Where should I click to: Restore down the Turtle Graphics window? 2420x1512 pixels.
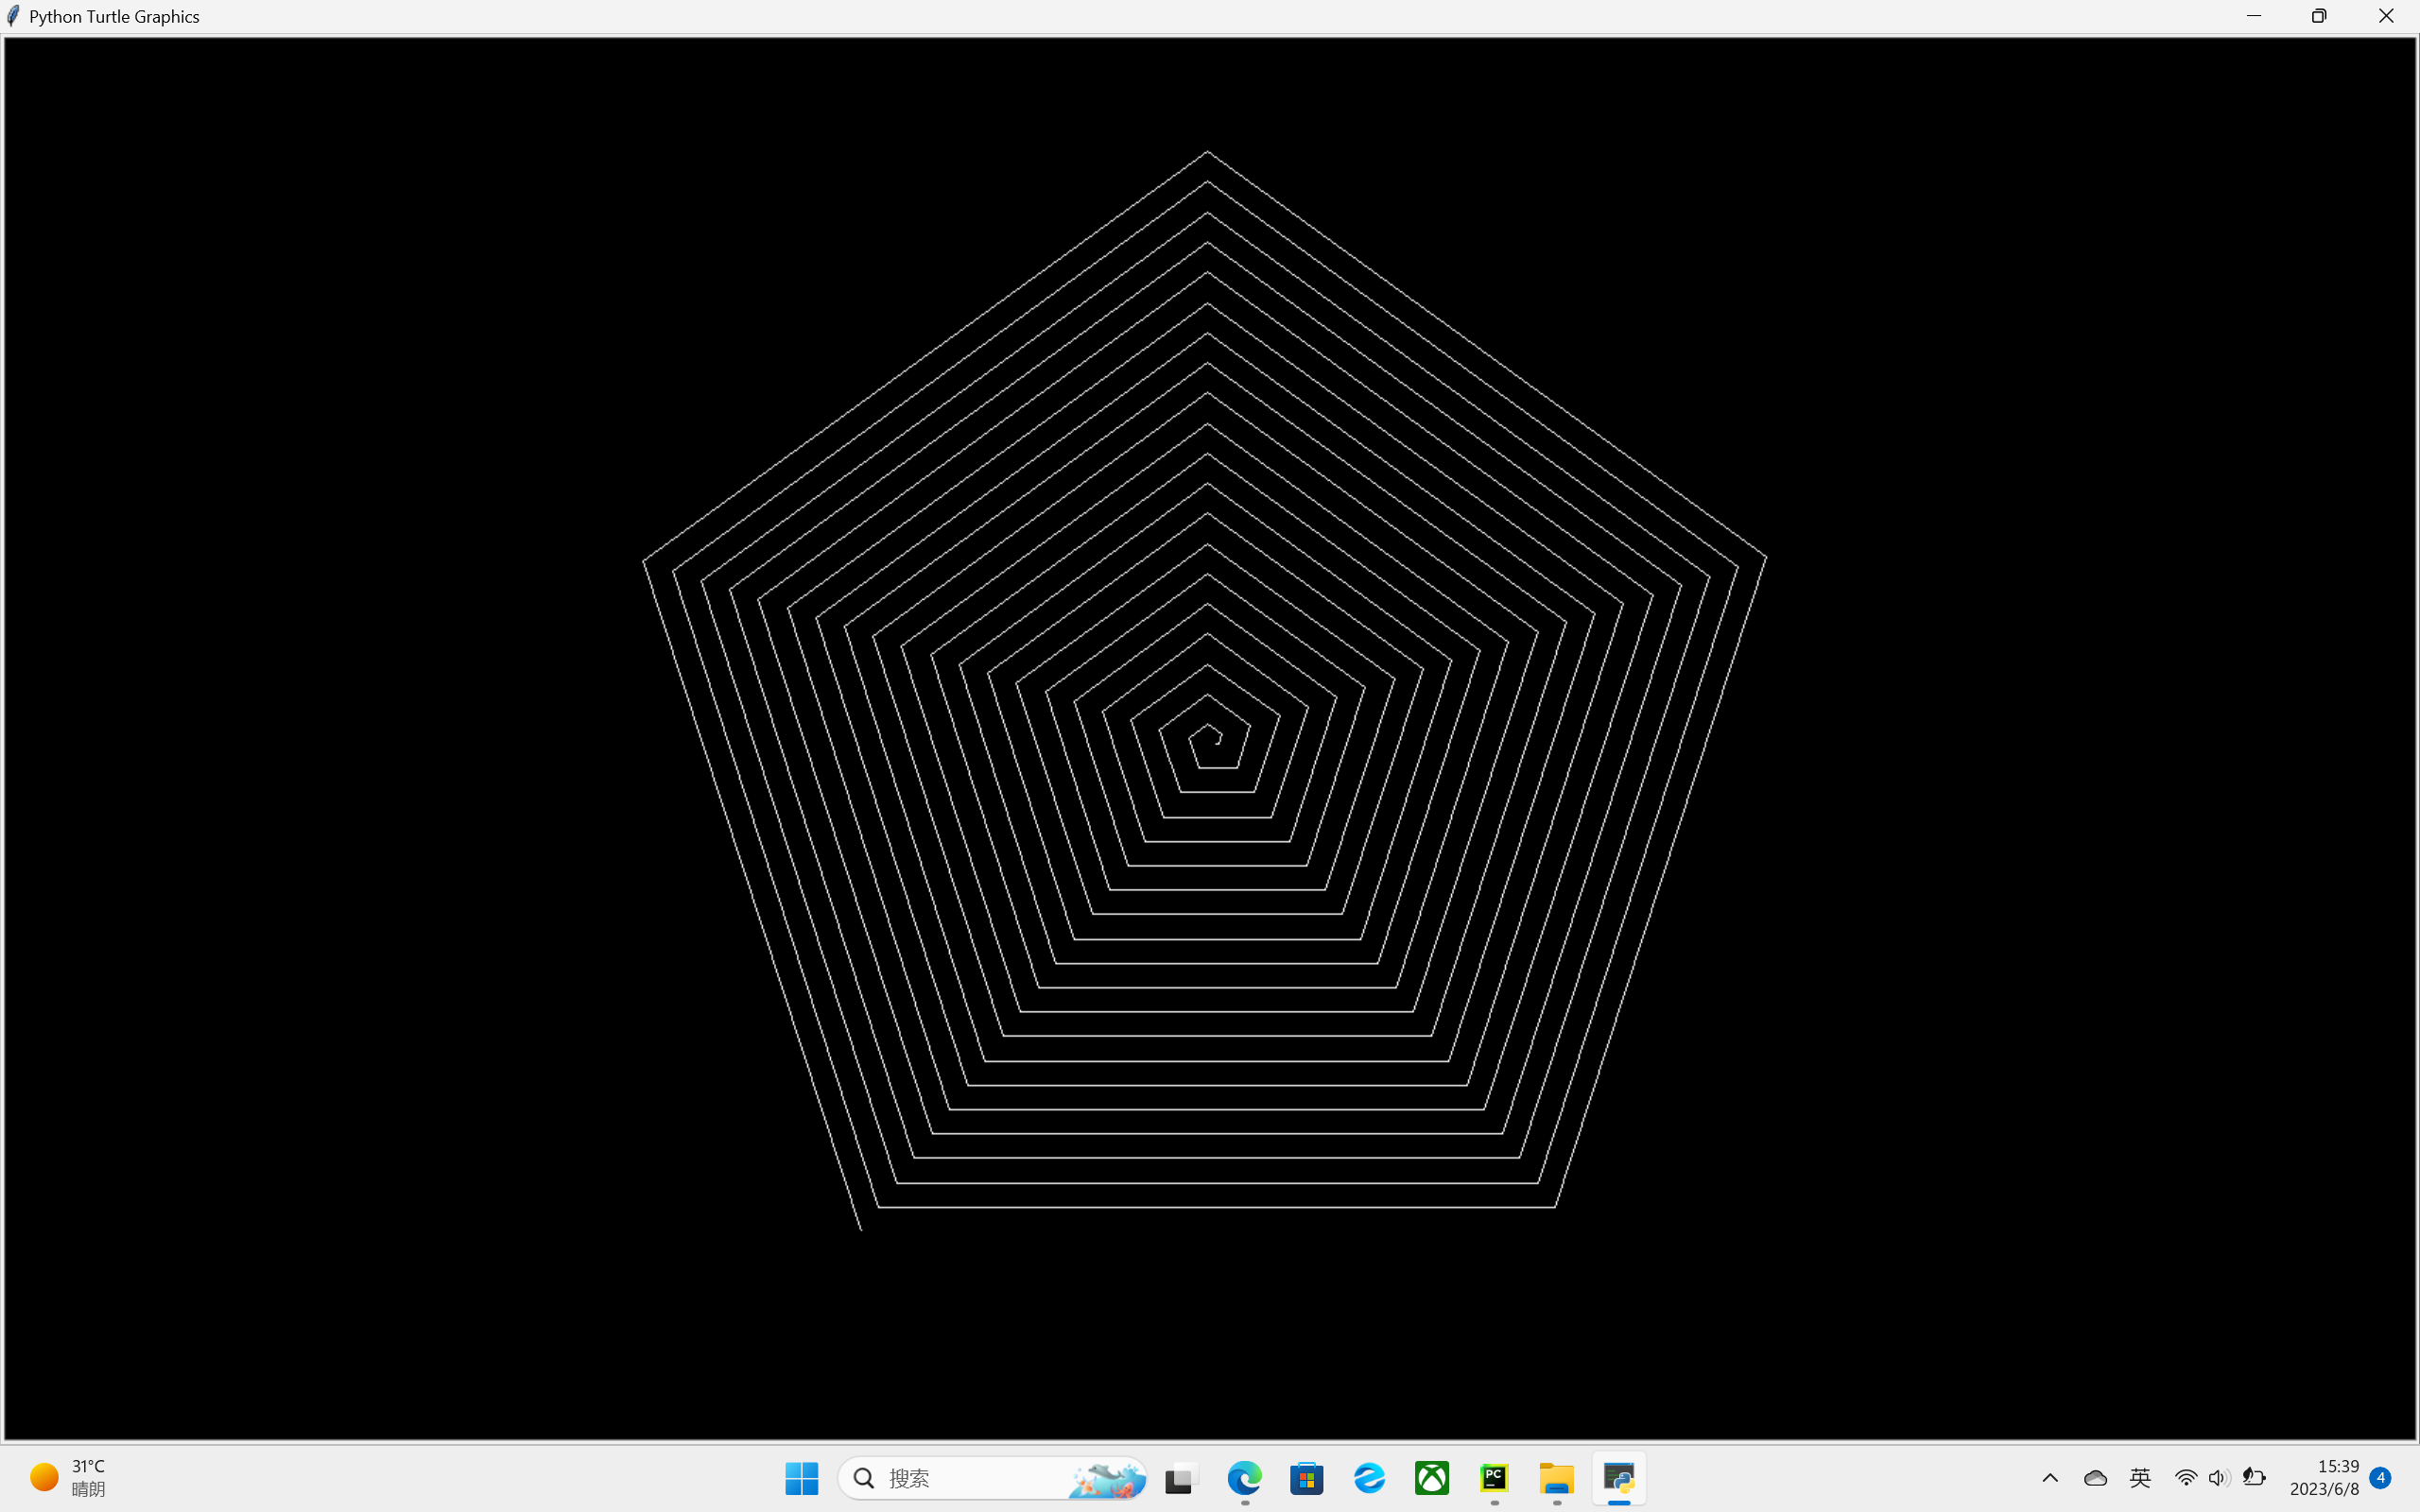point(2319,16)
